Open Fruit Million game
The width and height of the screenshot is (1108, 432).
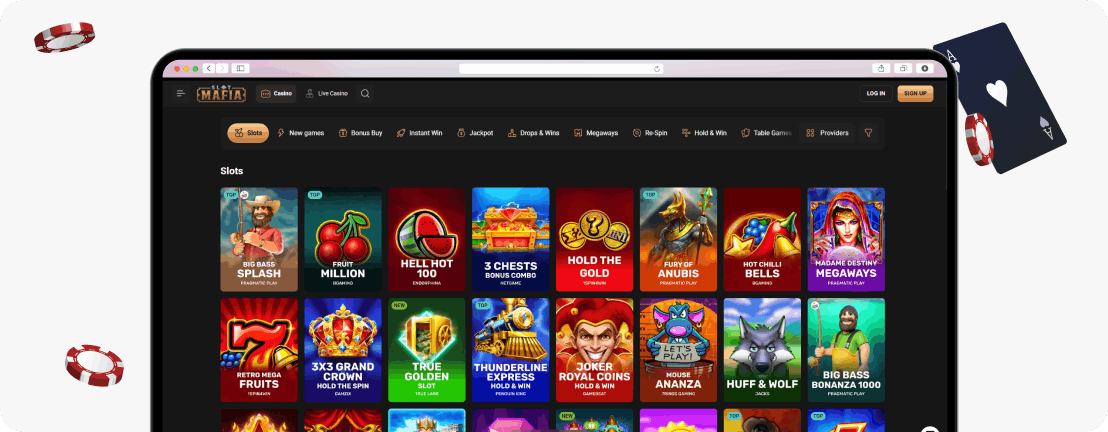tap(343, 240)
